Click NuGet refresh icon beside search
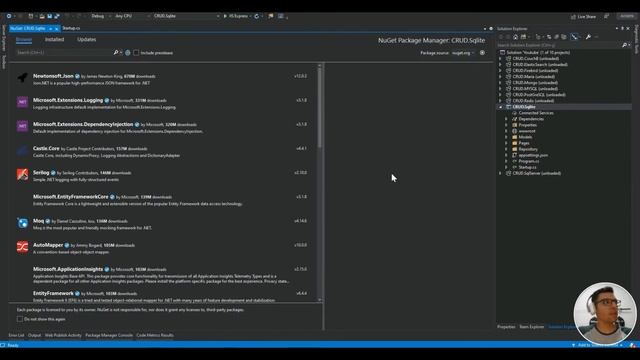The height and width of the screenshot is (360, 640). (128, 53)
